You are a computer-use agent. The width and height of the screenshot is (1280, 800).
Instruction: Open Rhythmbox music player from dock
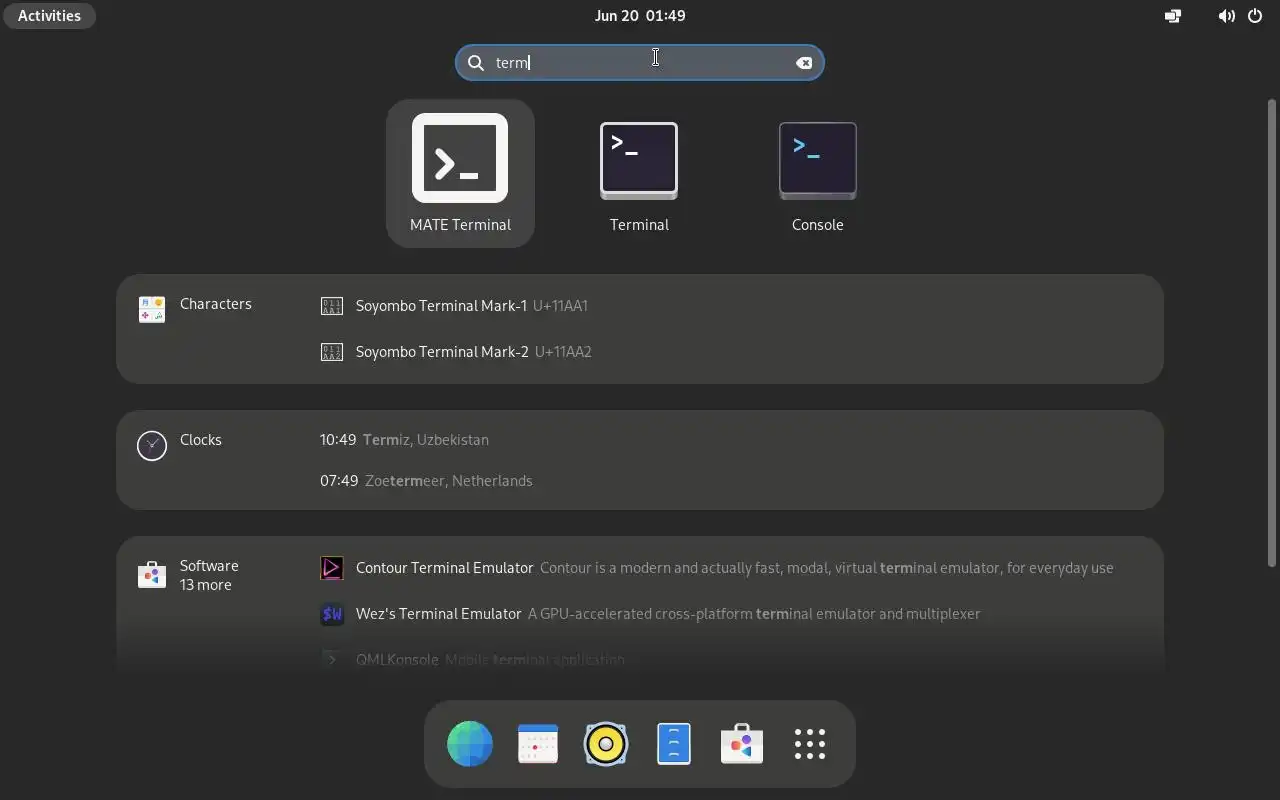click(606, 744)
